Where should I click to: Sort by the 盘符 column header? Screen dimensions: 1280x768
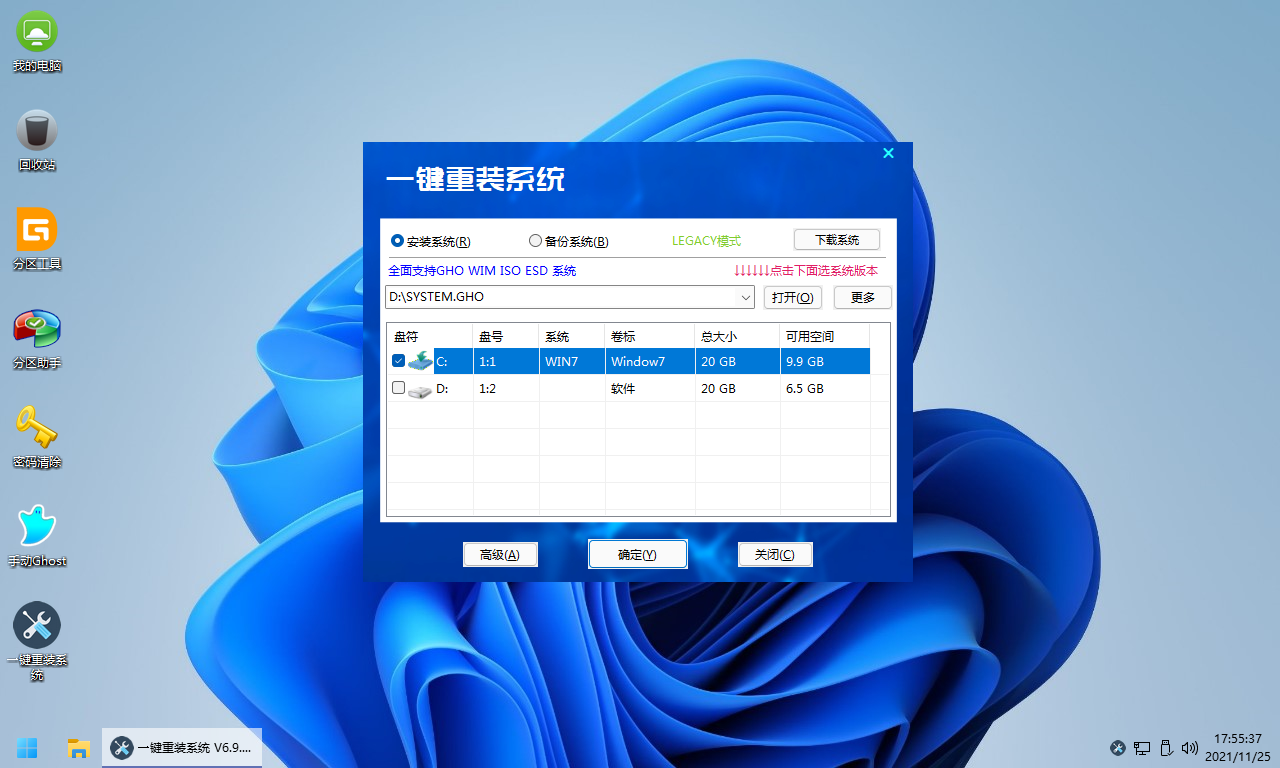click(x=430, y=336)
